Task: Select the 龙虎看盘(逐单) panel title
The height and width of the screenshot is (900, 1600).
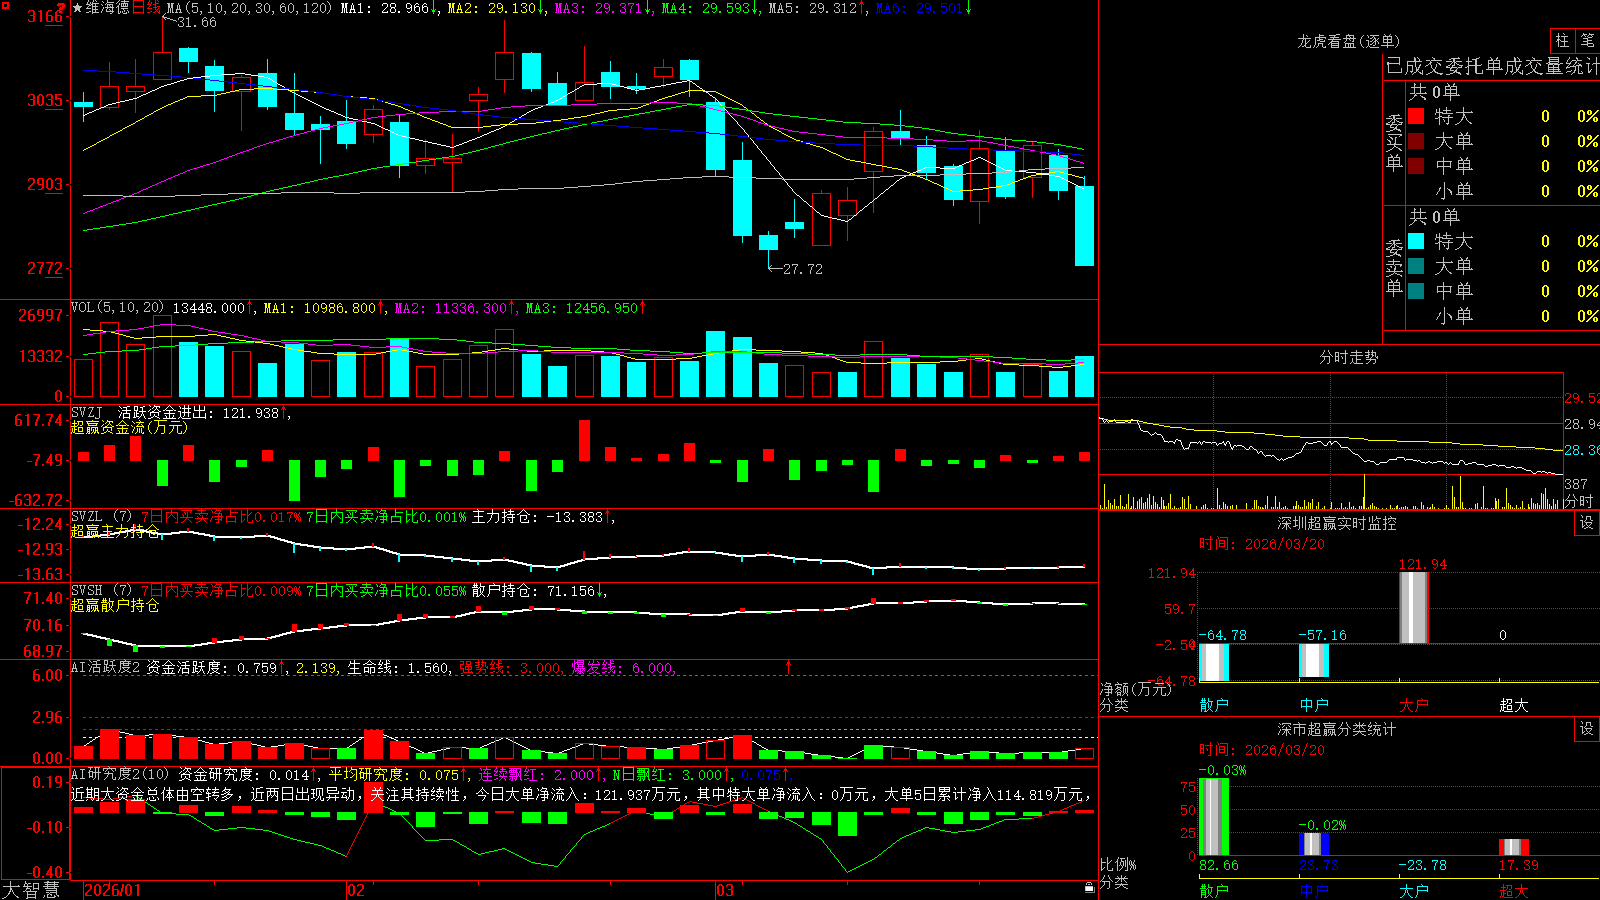Action: (1348, 41)
